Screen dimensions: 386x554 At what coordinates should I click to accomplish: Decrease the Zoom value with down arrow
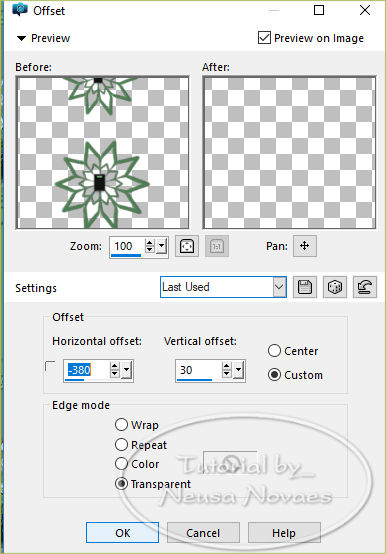(x=150, y=249)
